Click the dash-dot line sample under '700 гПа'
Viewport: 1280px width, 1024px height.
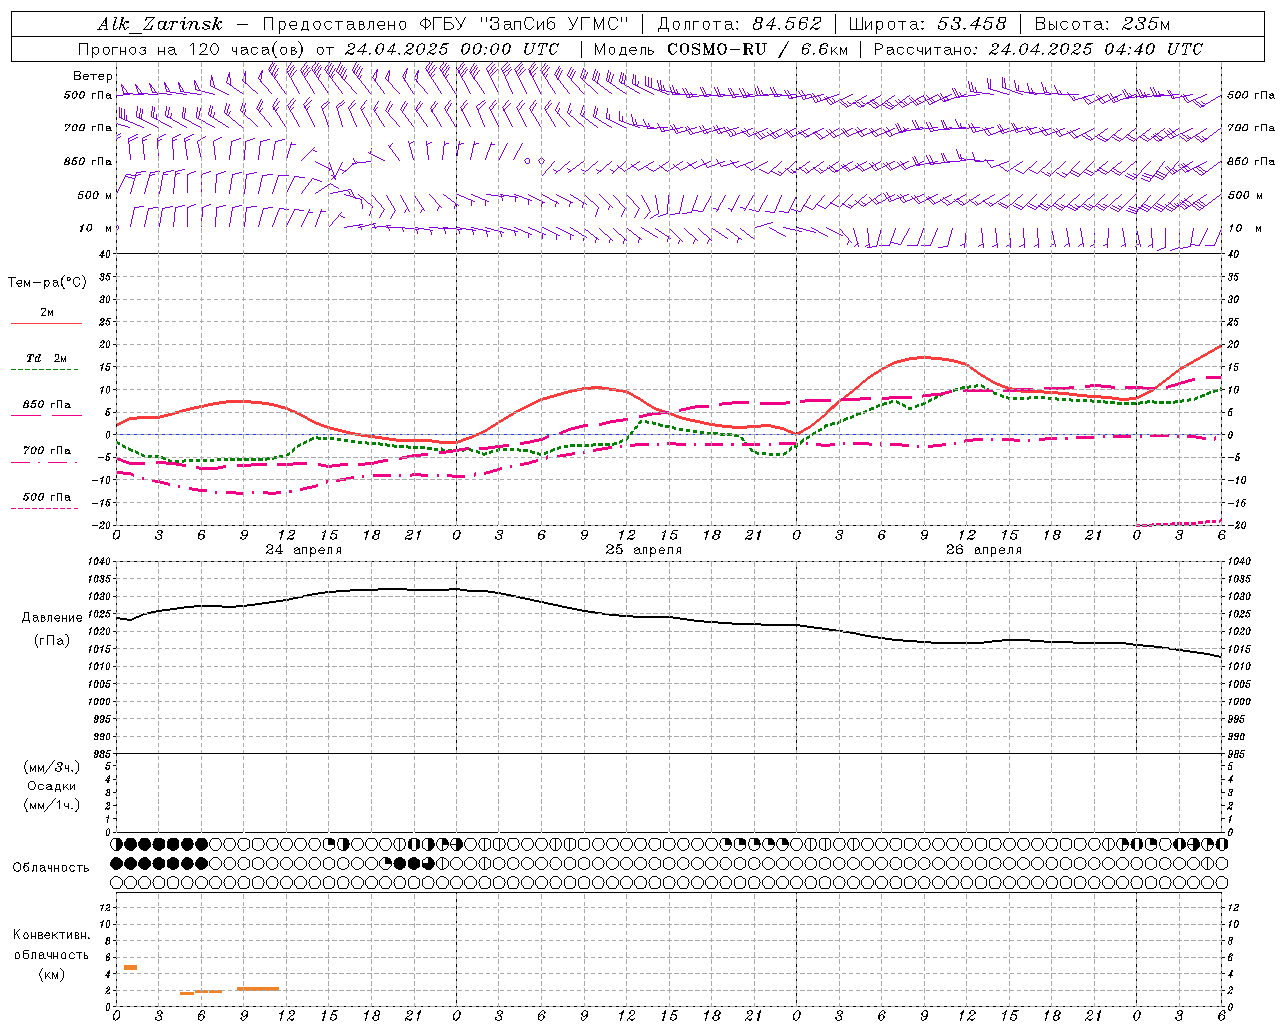(x=46, y=463)
